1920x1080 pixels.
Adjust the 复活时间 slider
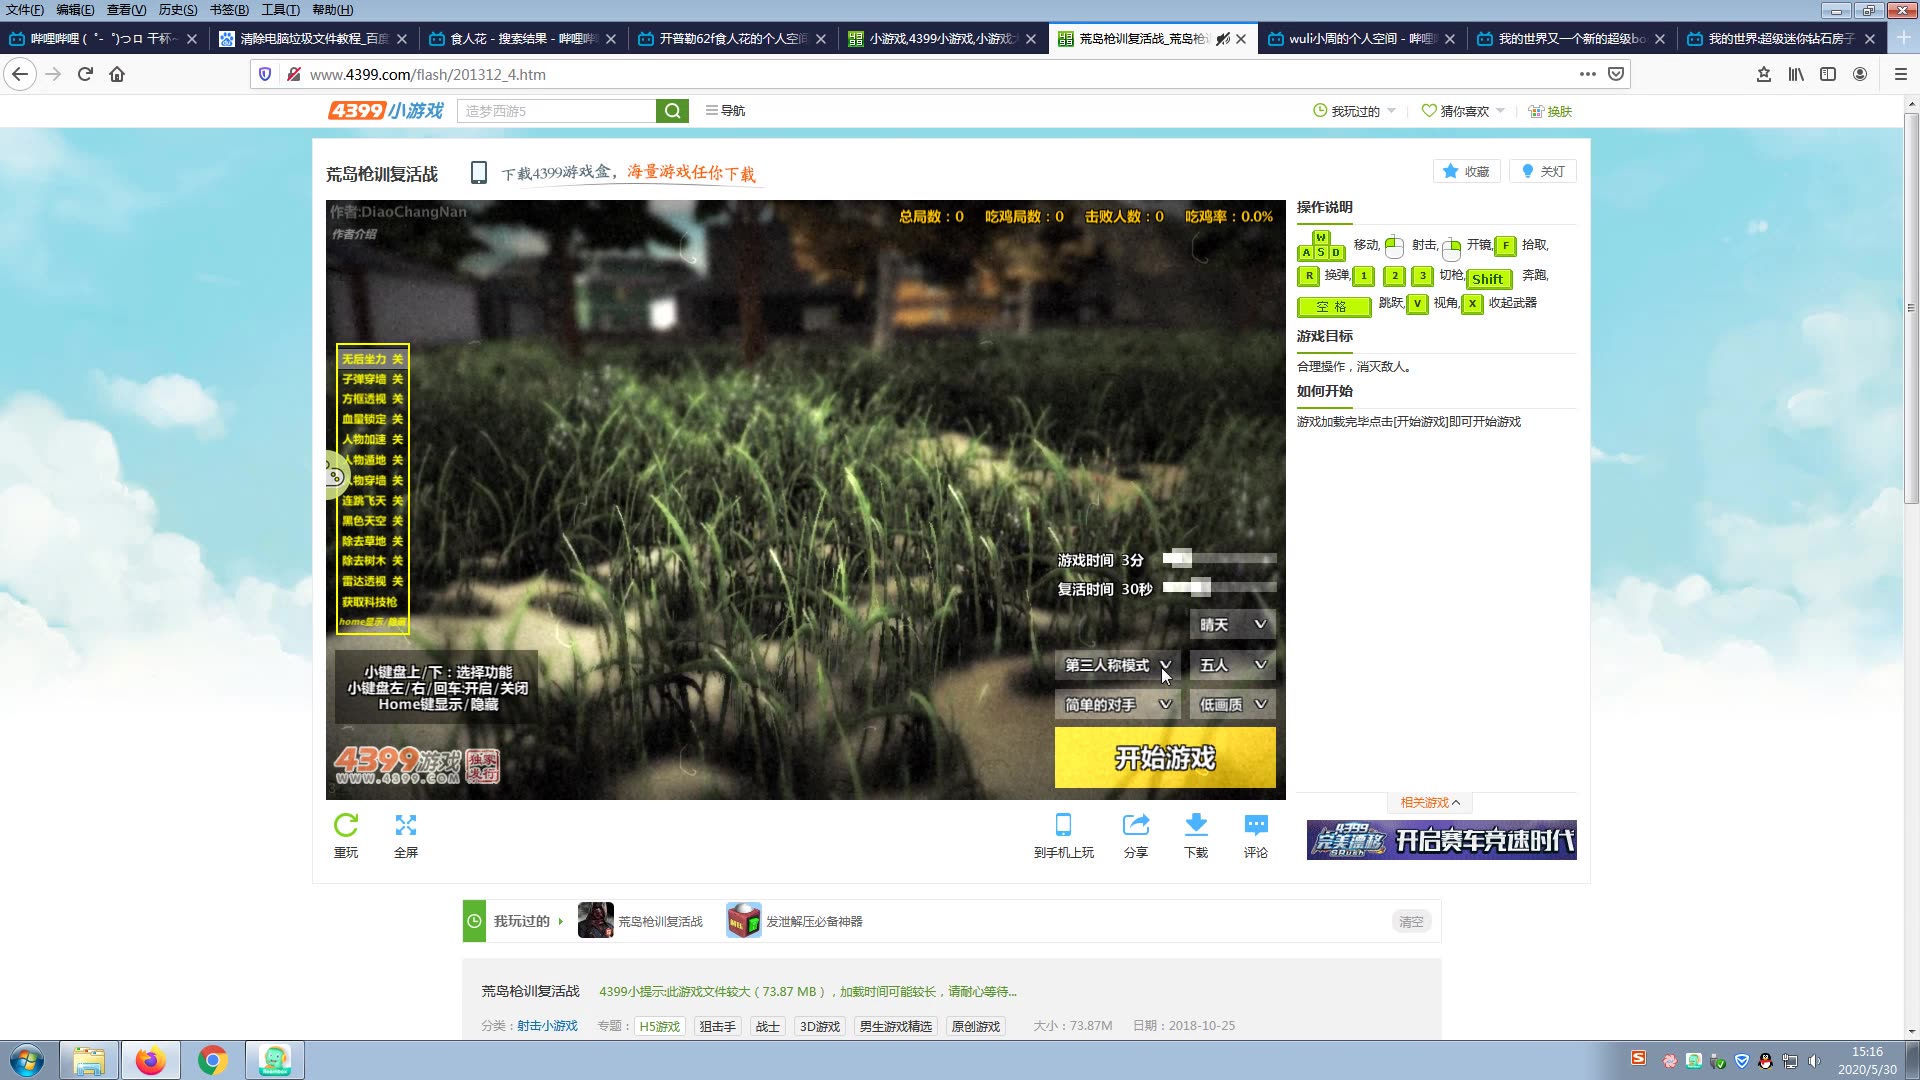point(1219,588)
